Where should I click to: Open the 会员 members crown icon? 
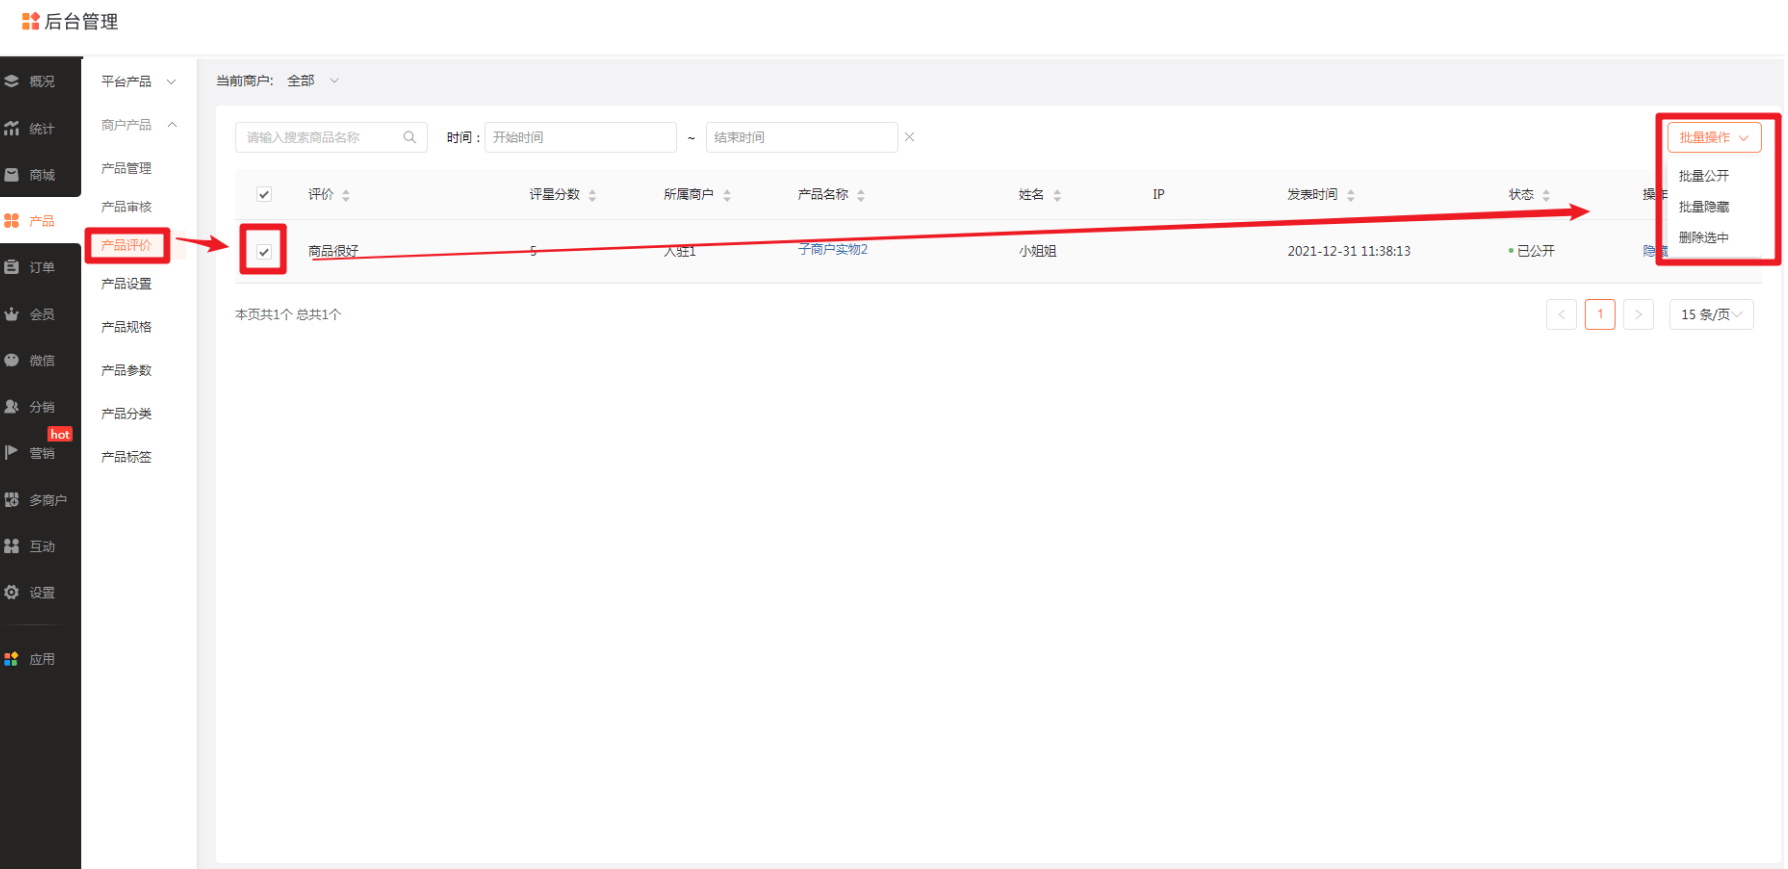pos(12,314)
